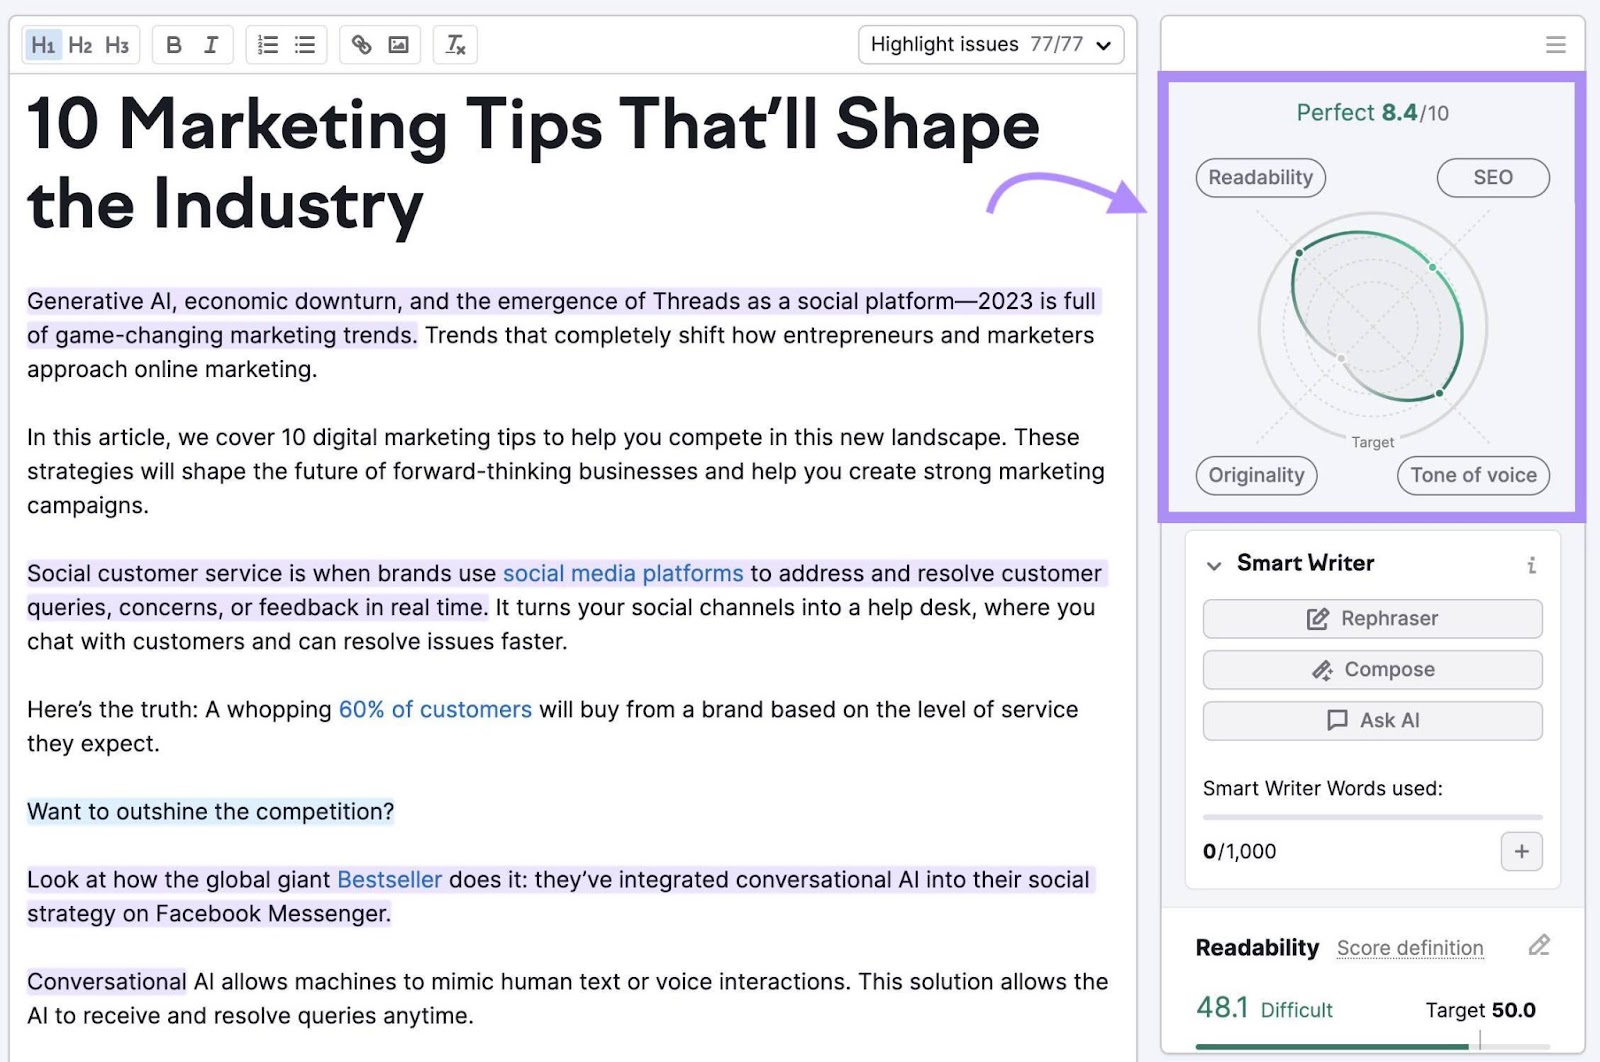Viewport: 1600px width, 1062px height.
Task: Open the Score definition link
Action: point(1410,947)
